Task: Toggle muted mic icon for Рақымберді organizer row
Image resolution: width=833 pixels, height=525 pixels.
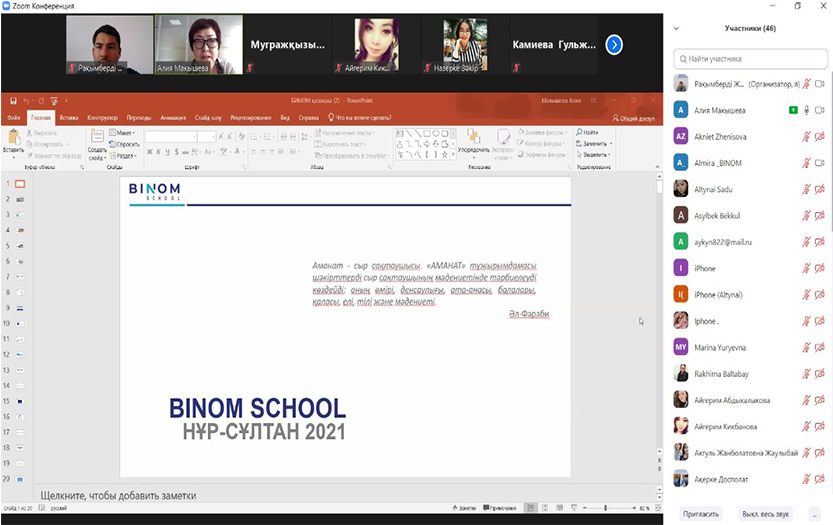Action: (806, 84)
